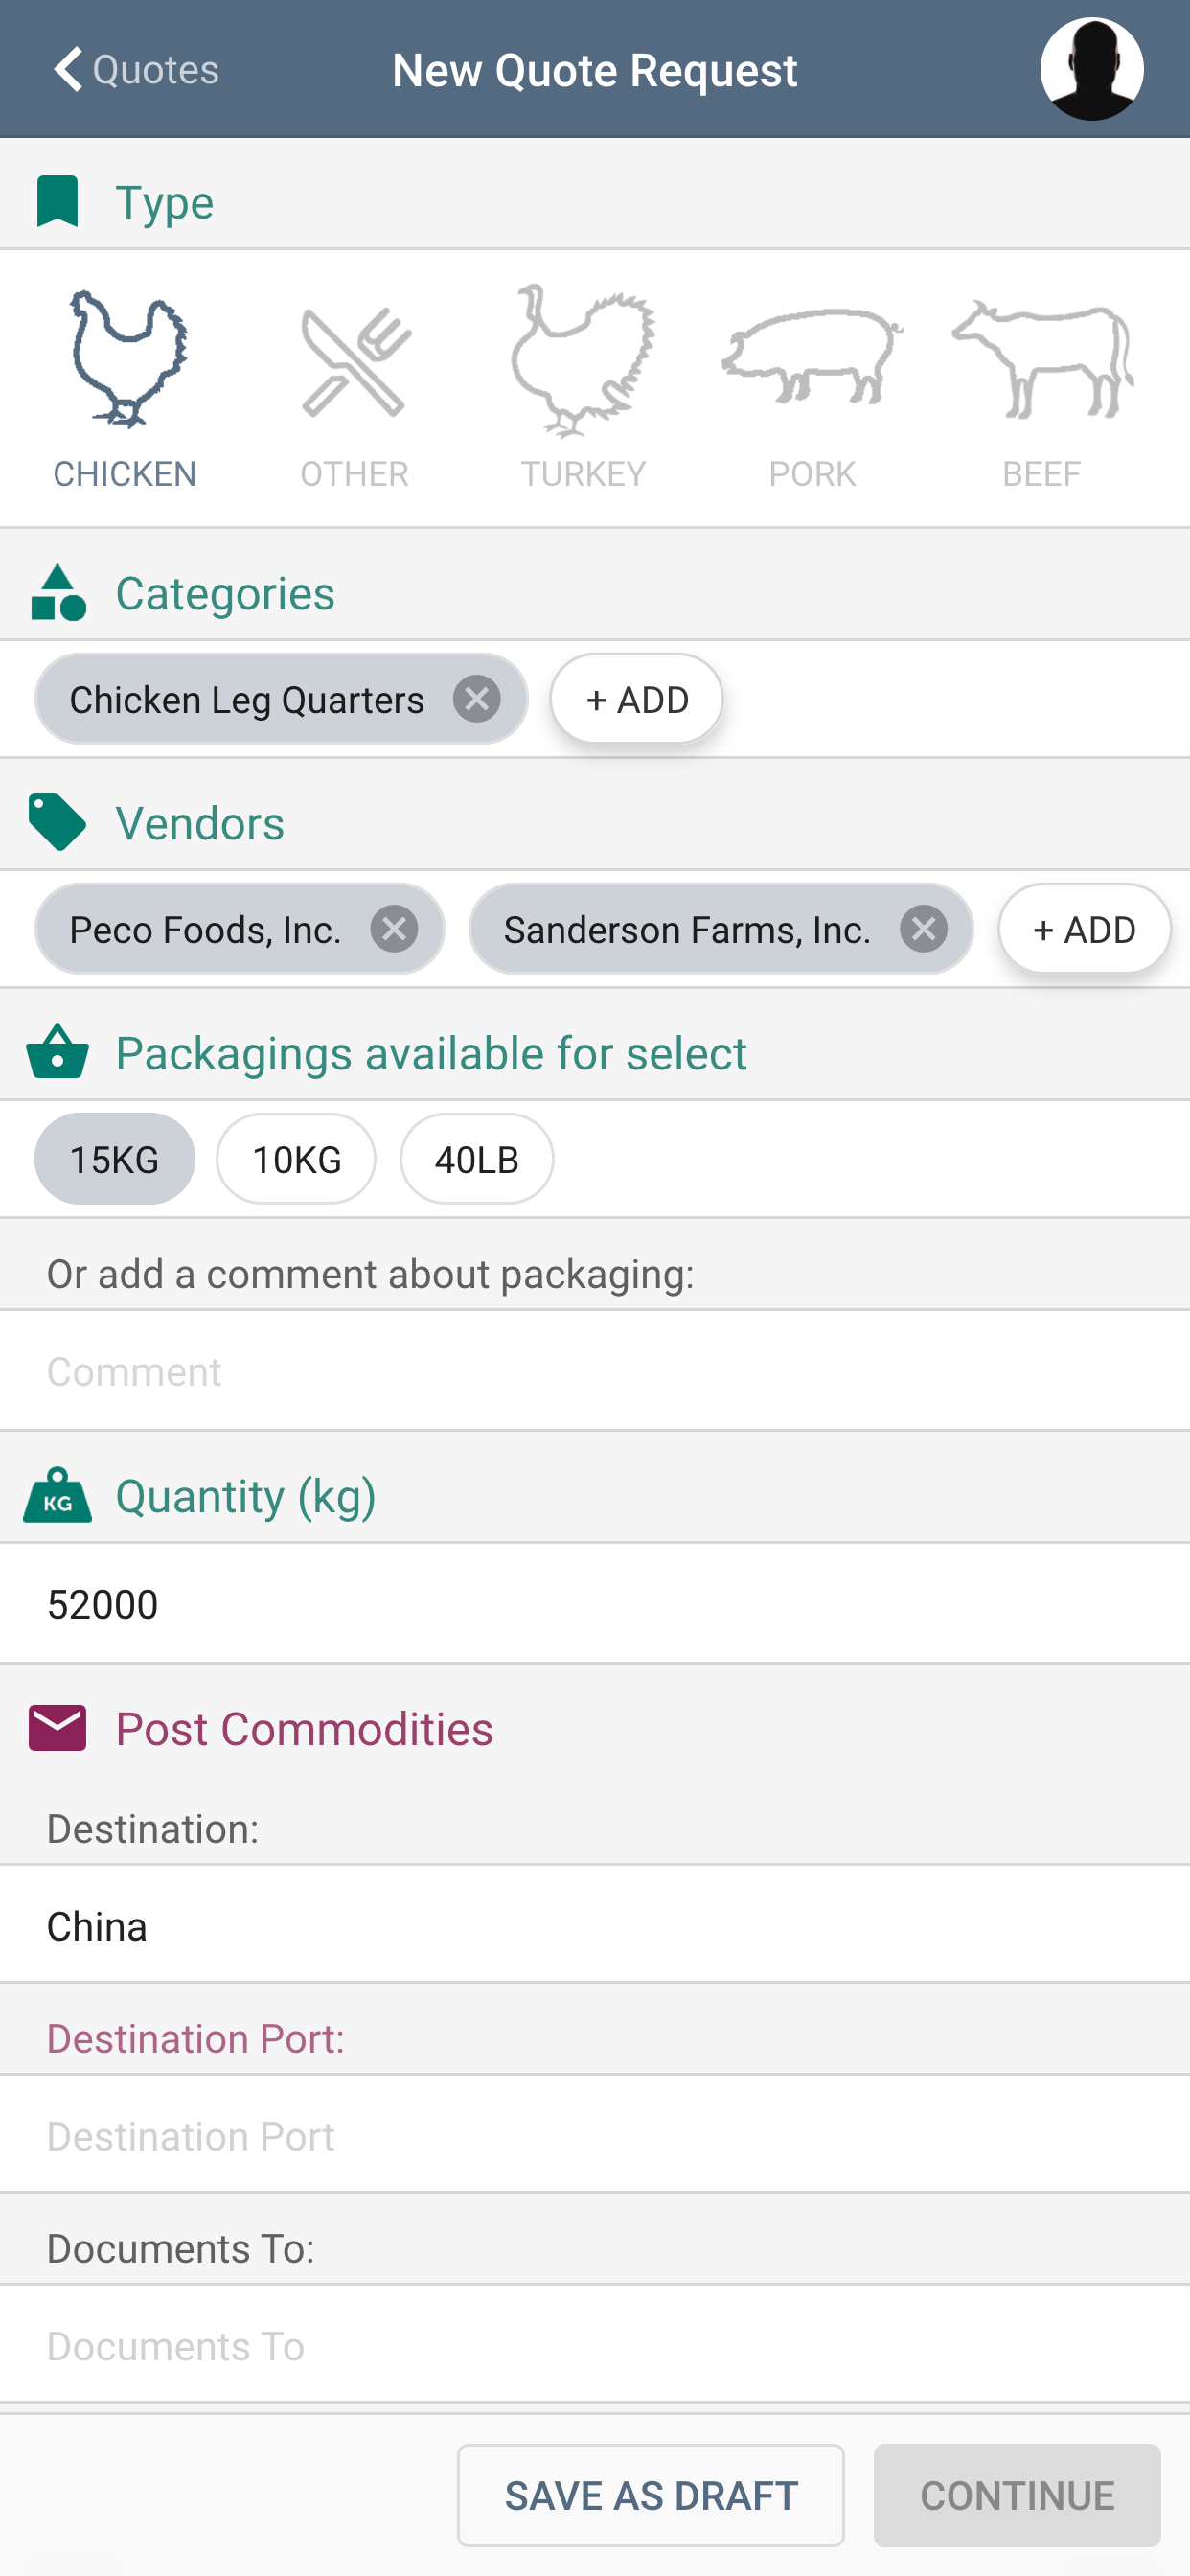Open the user profile avatar
1190x2576 pixels.
pos(1091,69)
